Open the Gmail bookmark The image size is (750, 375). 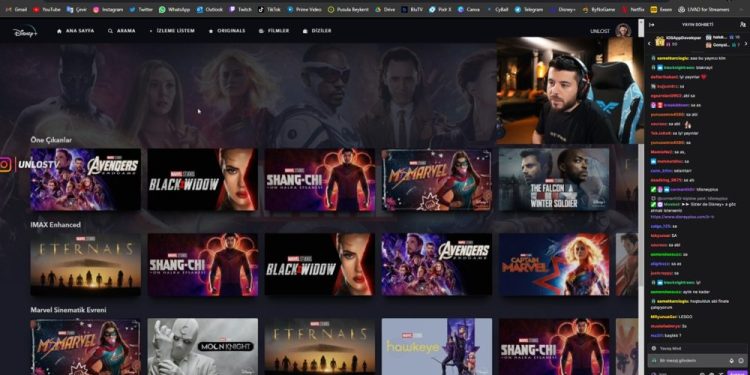click(x=17, y=9)
